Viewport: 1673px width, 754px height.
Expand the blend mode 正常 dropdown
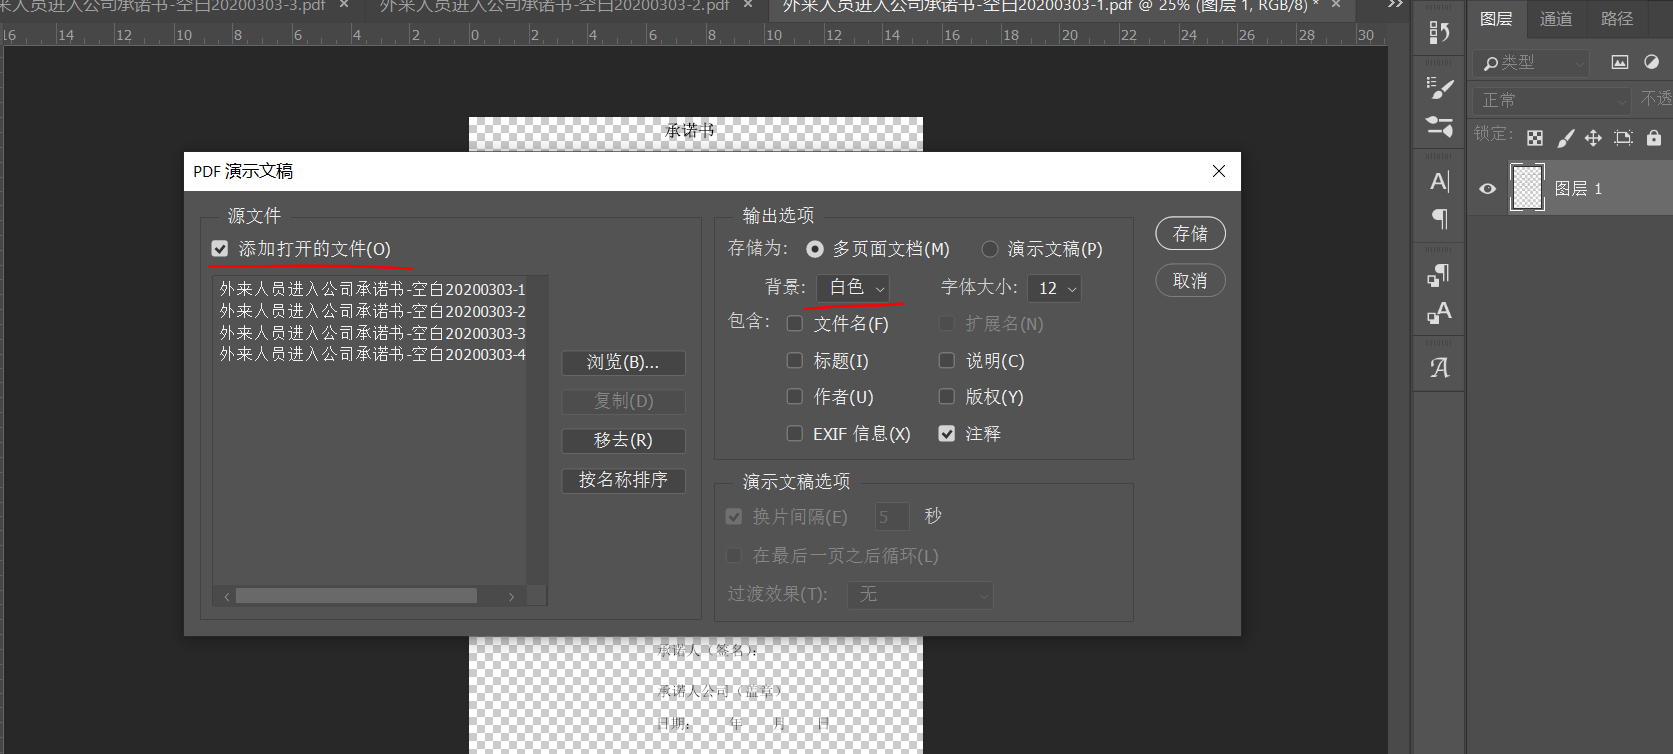1551,100
